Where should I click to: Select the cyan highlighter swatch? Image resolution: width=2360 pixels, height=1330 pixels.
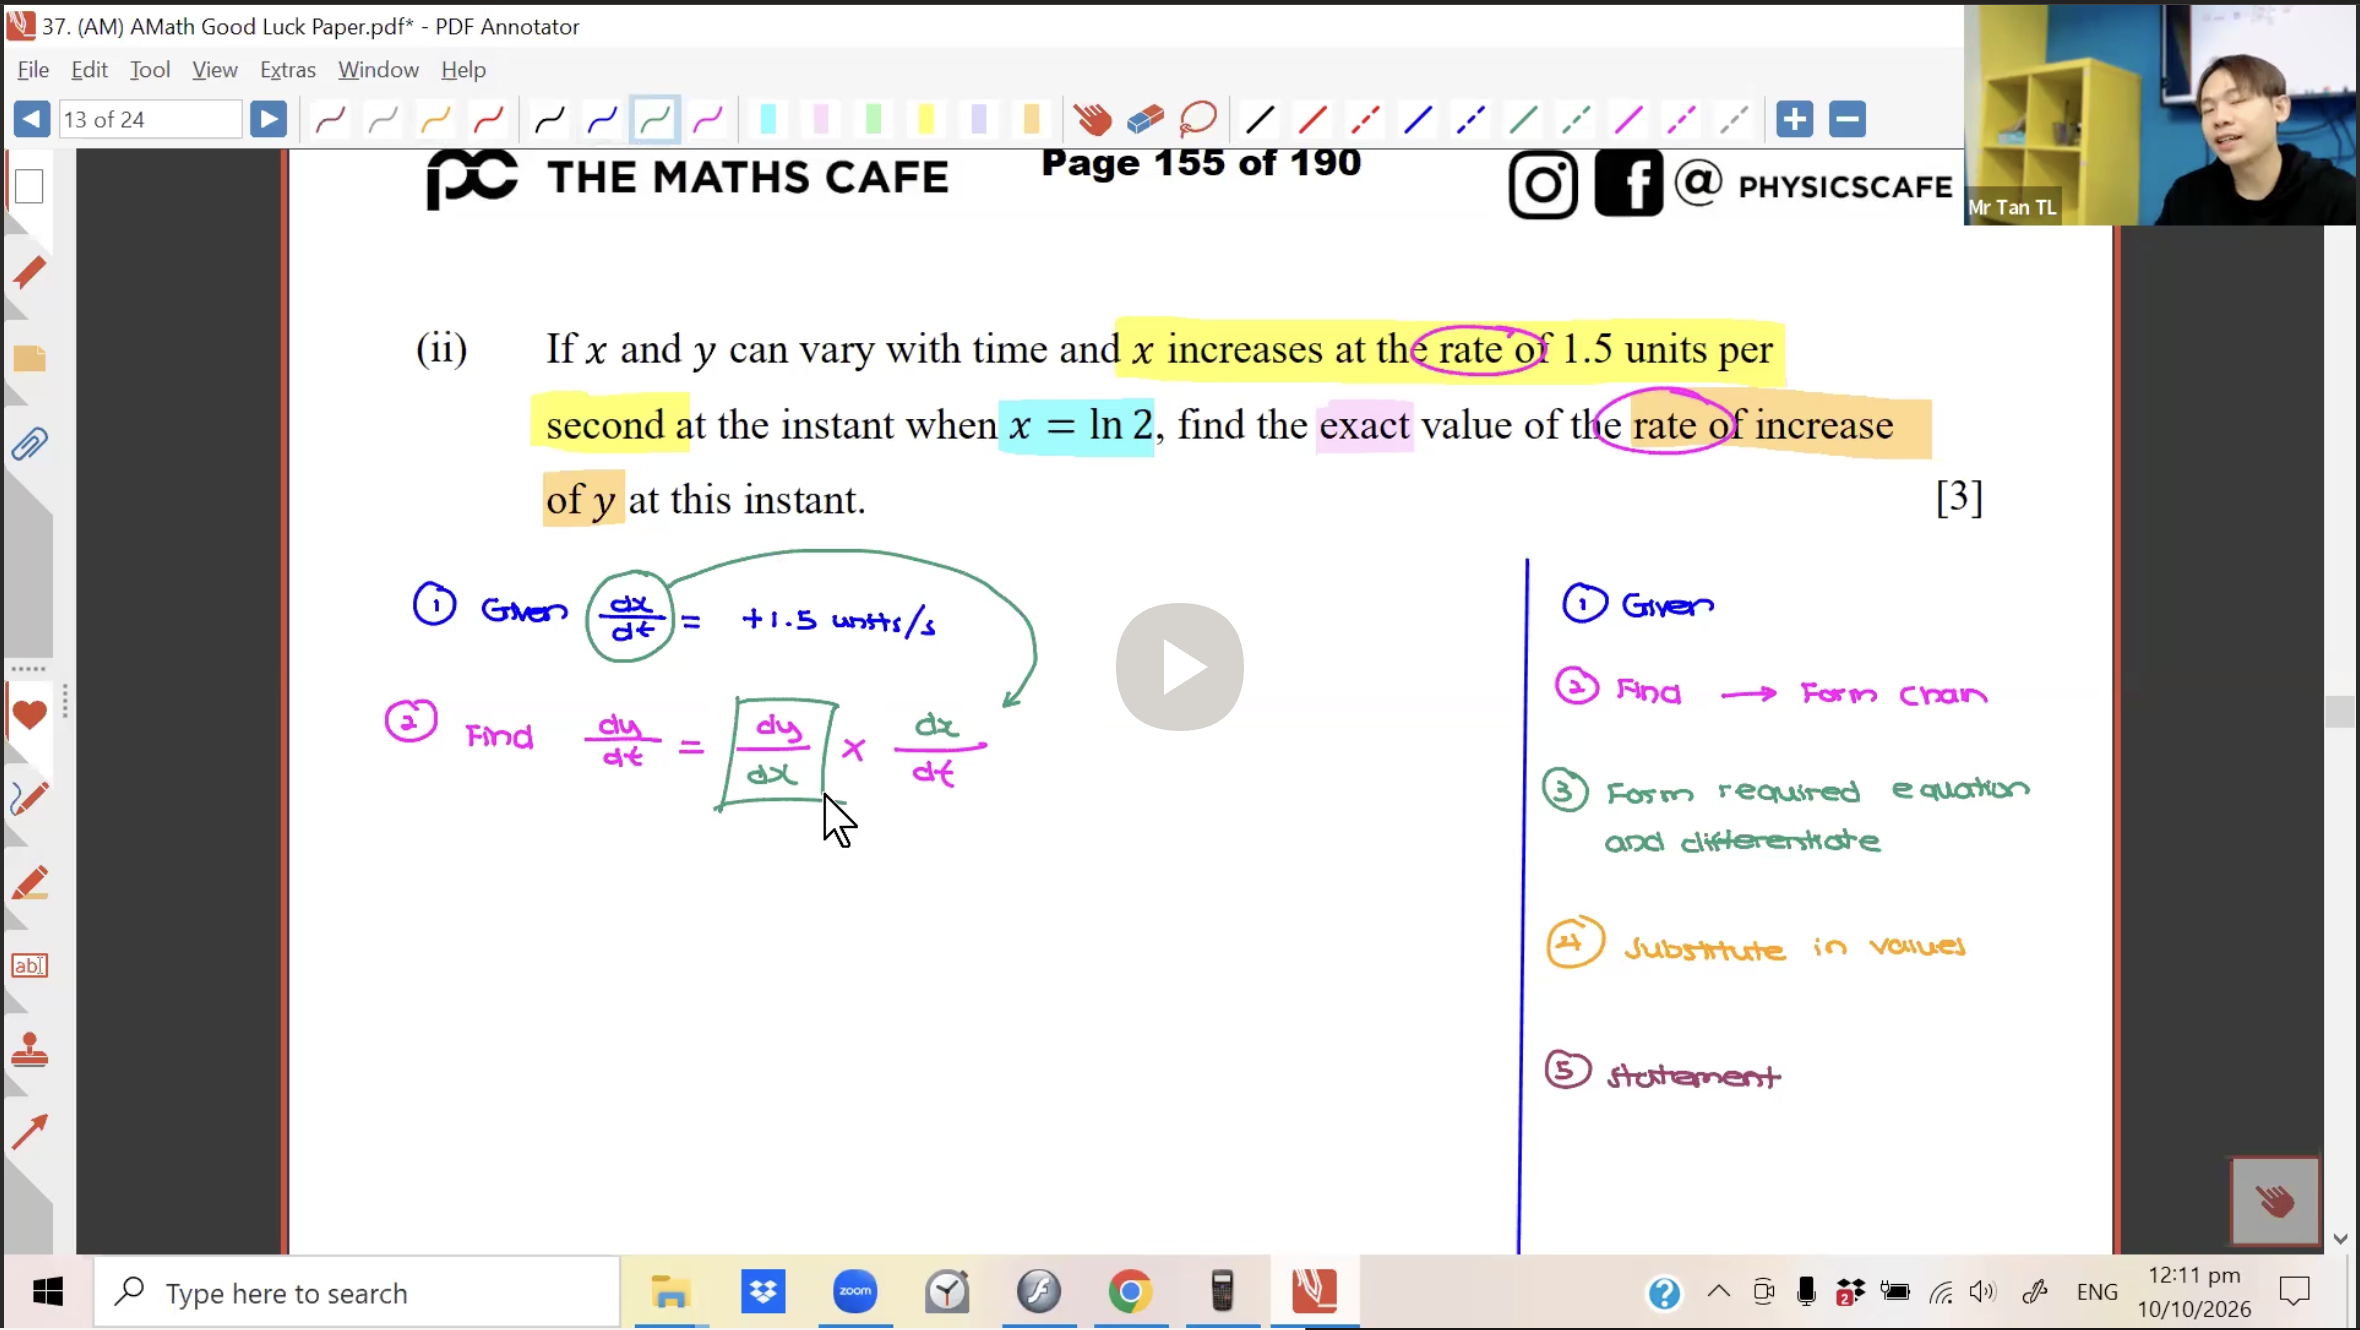(x=768, y=119)
